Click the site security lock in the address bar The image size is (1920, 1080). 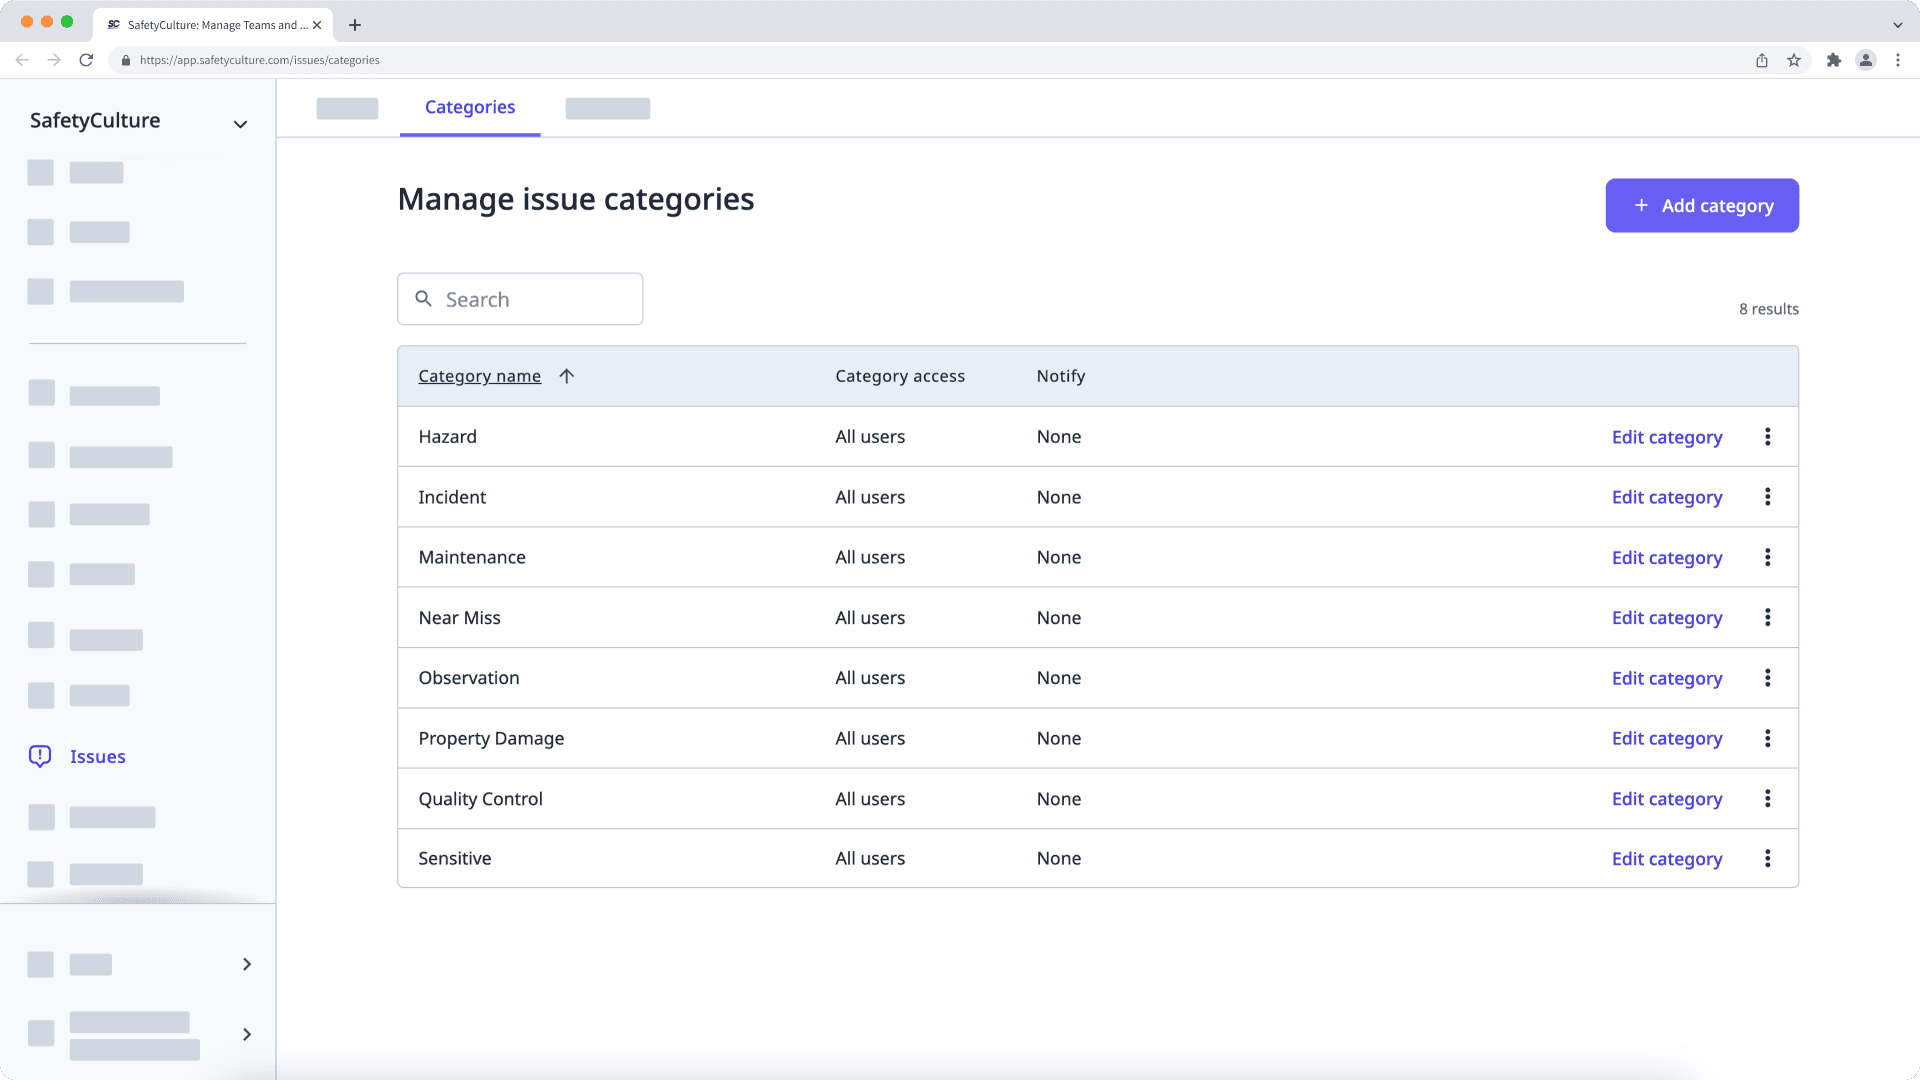[125, 60]
